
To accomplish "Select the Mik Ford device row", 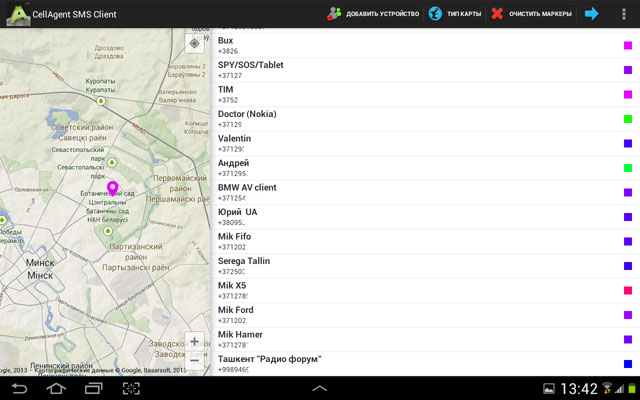I will (x=425, y=315).
